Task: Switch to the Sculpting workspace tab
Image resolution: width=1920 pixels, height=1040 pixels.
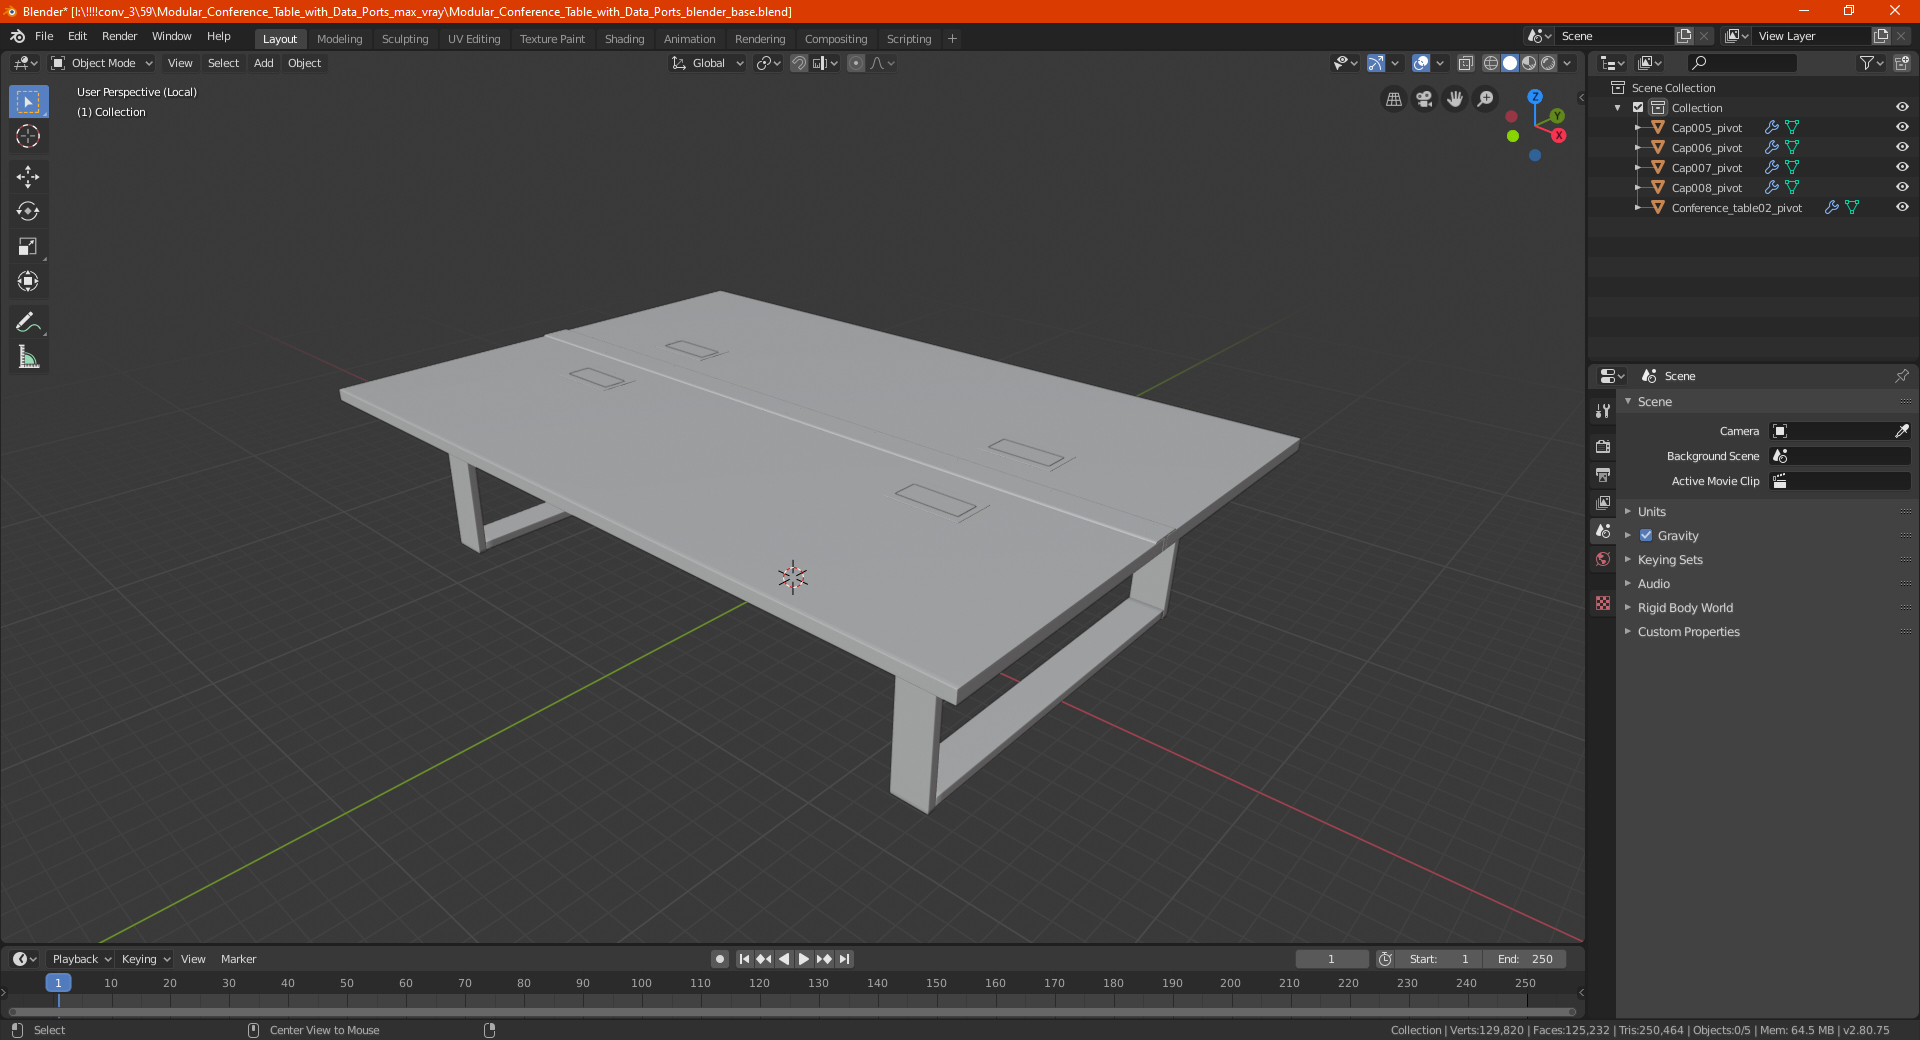Action: pos(405,39)
